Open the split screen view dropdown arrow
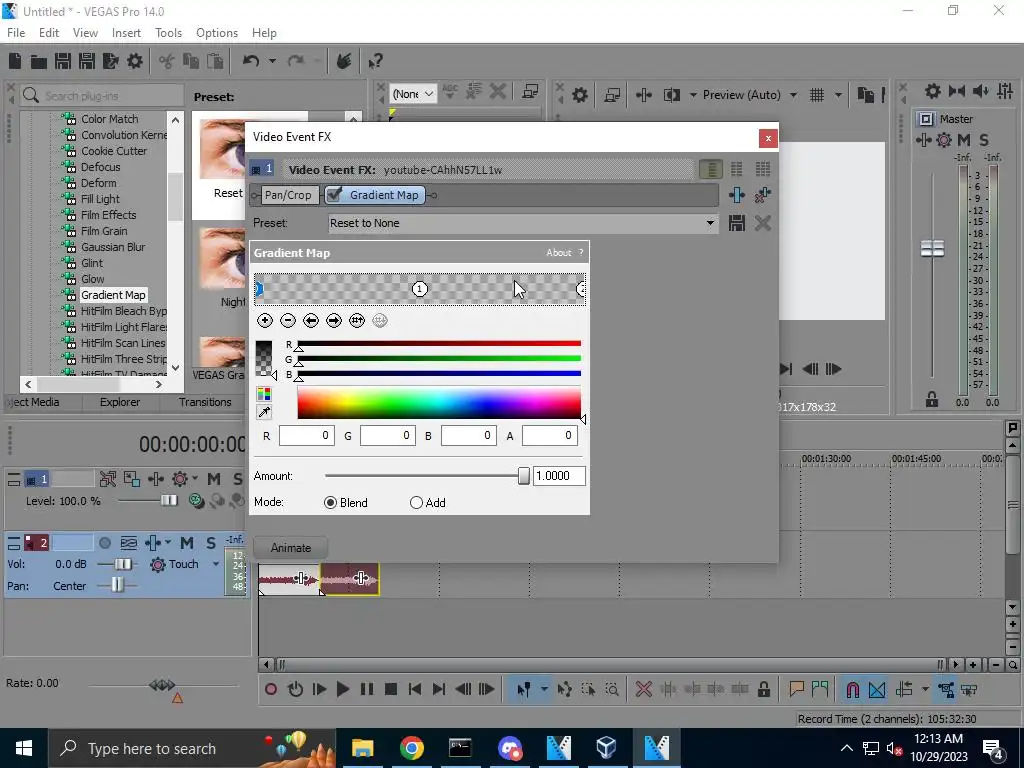 coord(693,95)
